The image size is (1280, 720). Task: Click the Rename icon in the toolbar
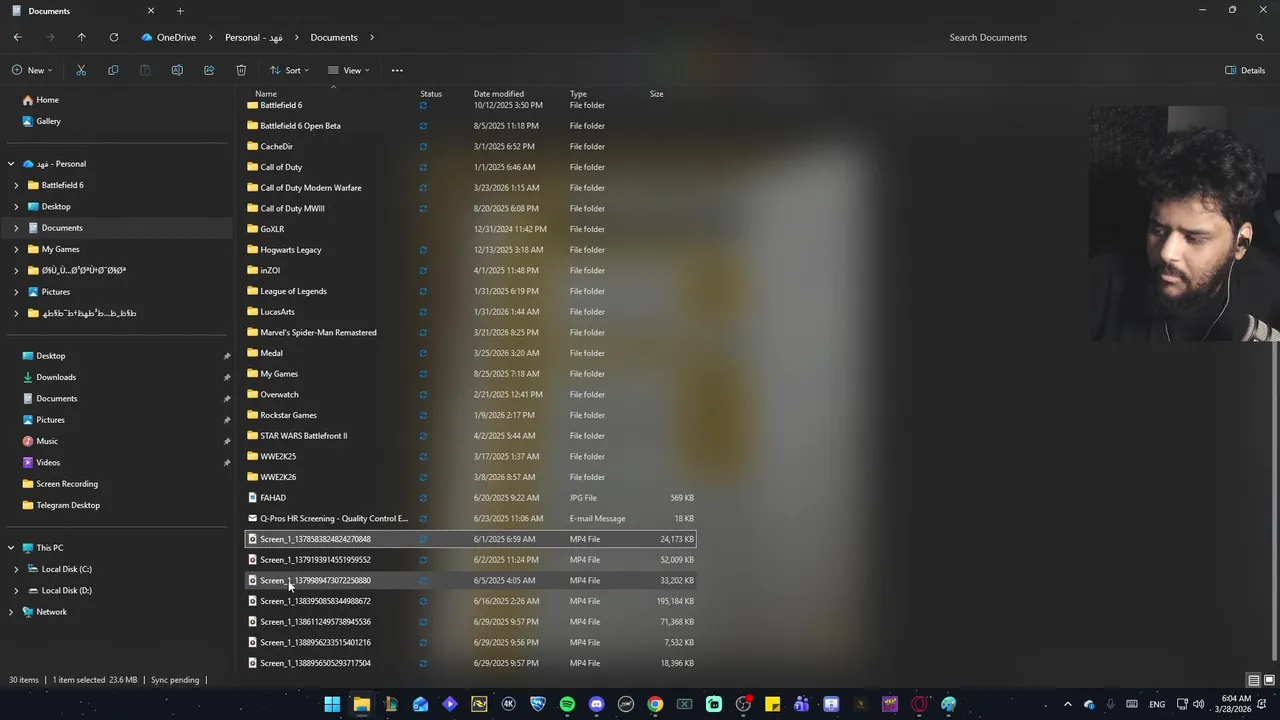click(177, 70)
